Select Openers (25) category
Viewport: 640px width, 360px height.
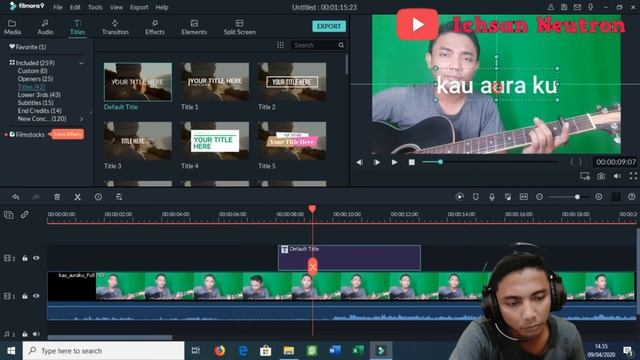pyautogui.click(x=35, y=79)
